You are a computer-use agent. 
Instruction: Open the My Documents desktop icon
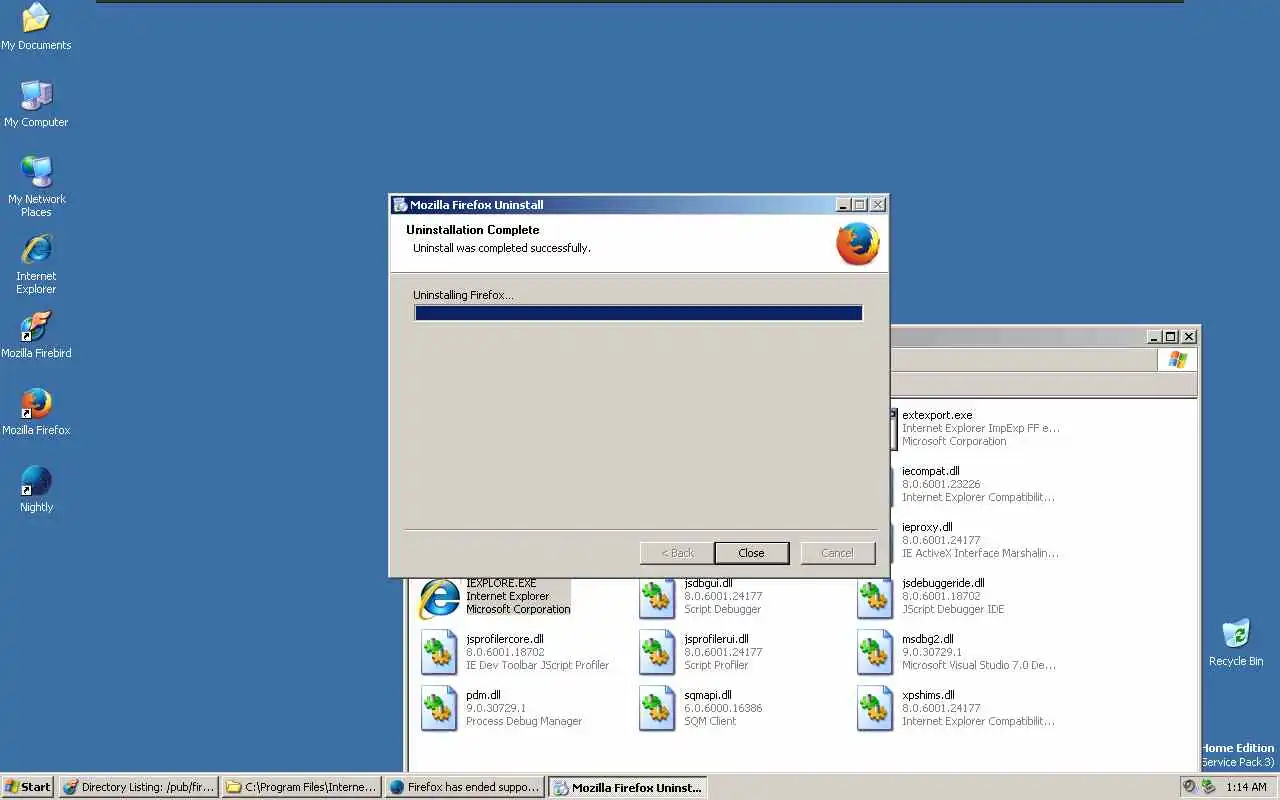pyautogui.click(x=36, y=27)
